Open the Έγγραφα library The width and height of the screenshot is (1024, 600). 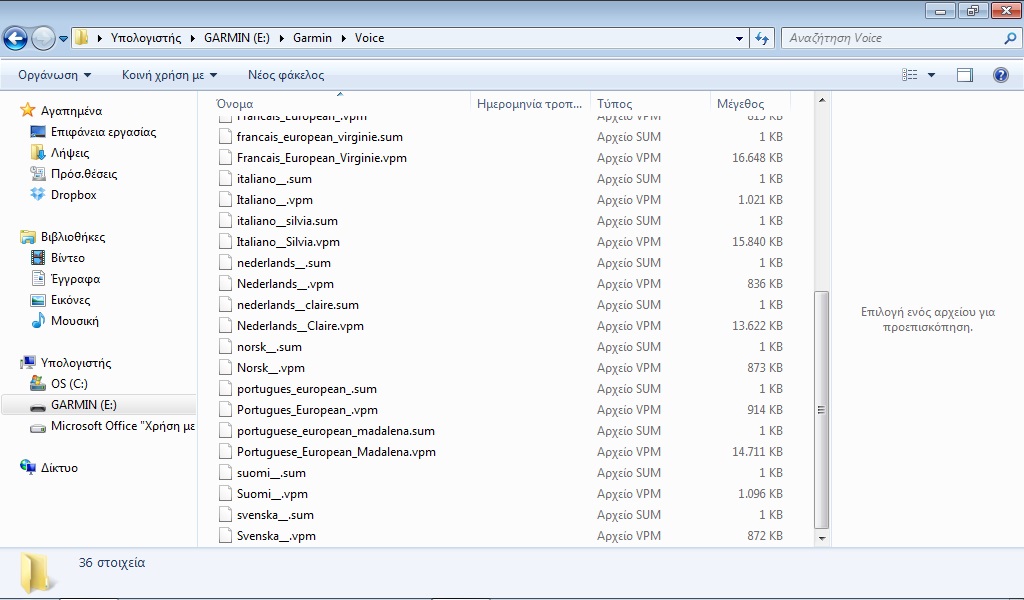(x=65, y=279)
